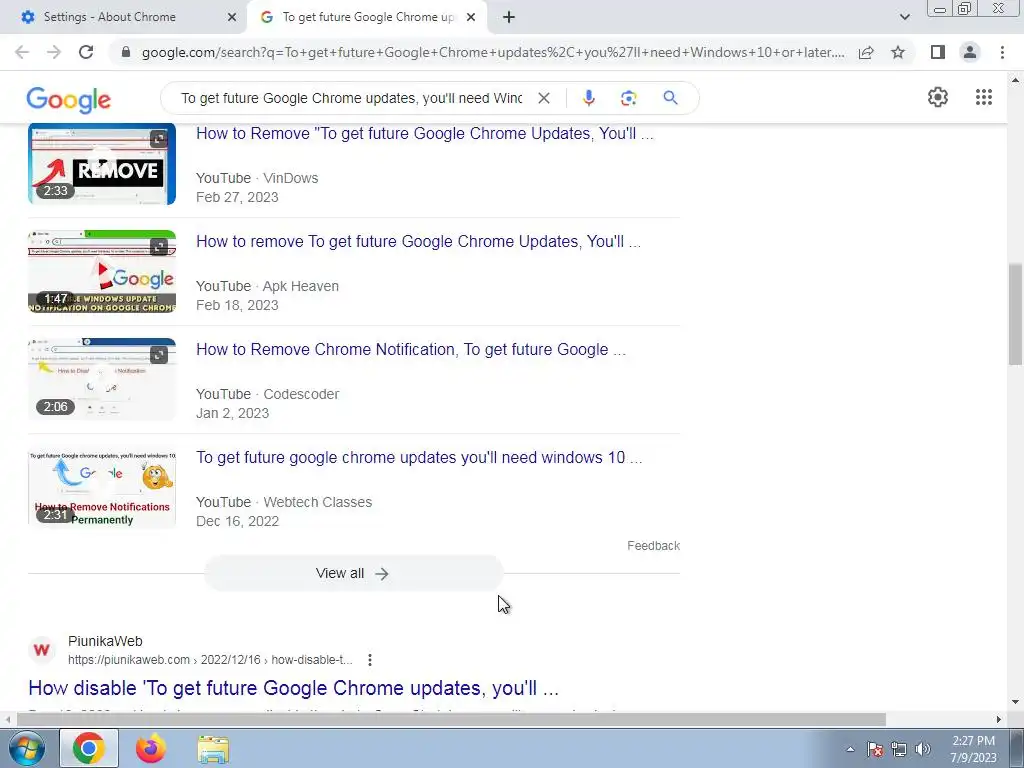The height and width of the screenshot is (768, 1024).
Task: Play the 1:47 Apk Heaven video thumbnail
Action: tap(102, 271)
